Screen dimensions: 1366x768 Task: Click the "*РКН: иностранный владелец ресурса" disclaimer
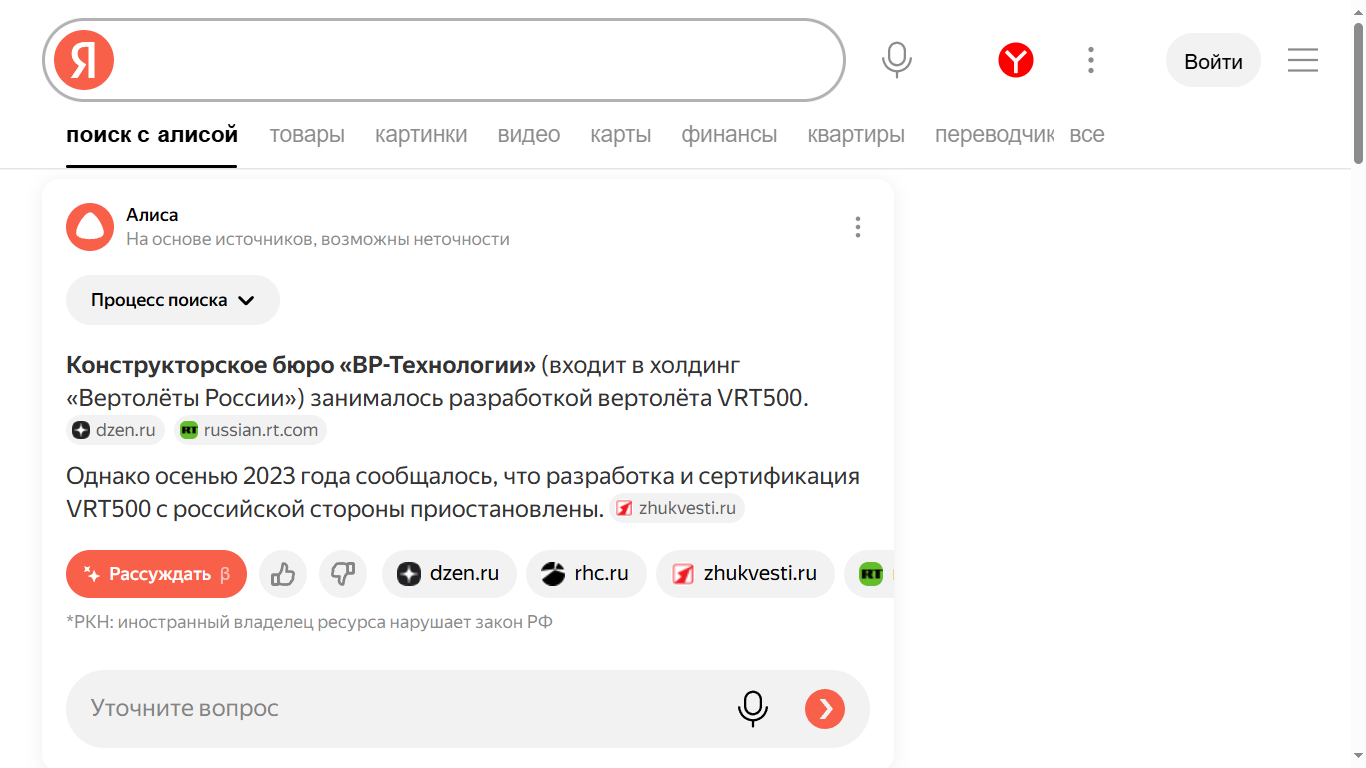[309, 622]
